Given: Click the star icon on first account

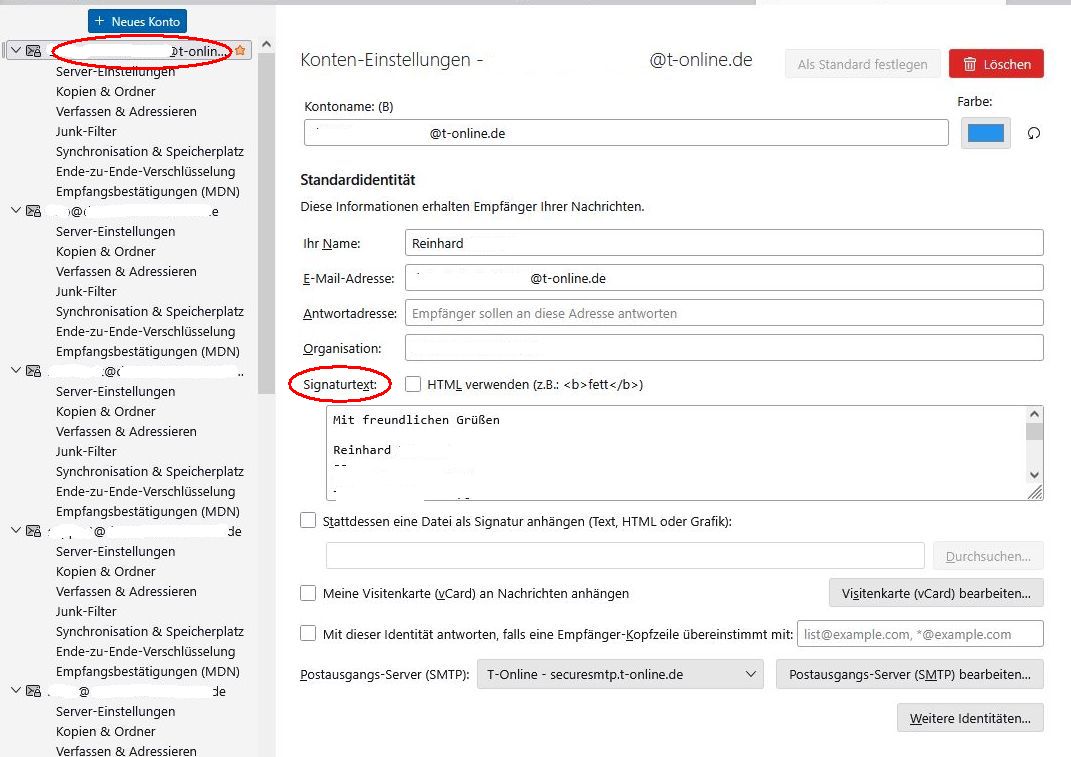Looking at the screenshot, I should [240, 51].
